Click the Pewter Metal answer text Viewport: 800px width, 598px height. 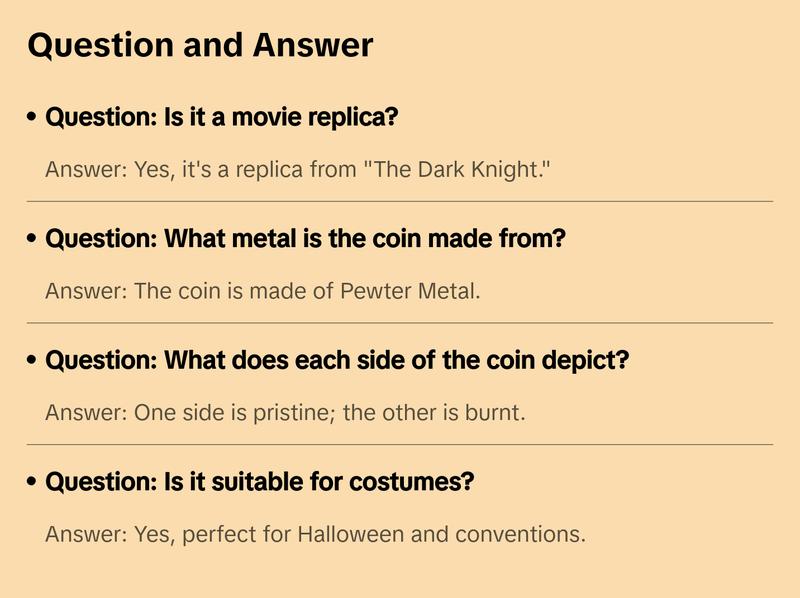tap(263, 291)
